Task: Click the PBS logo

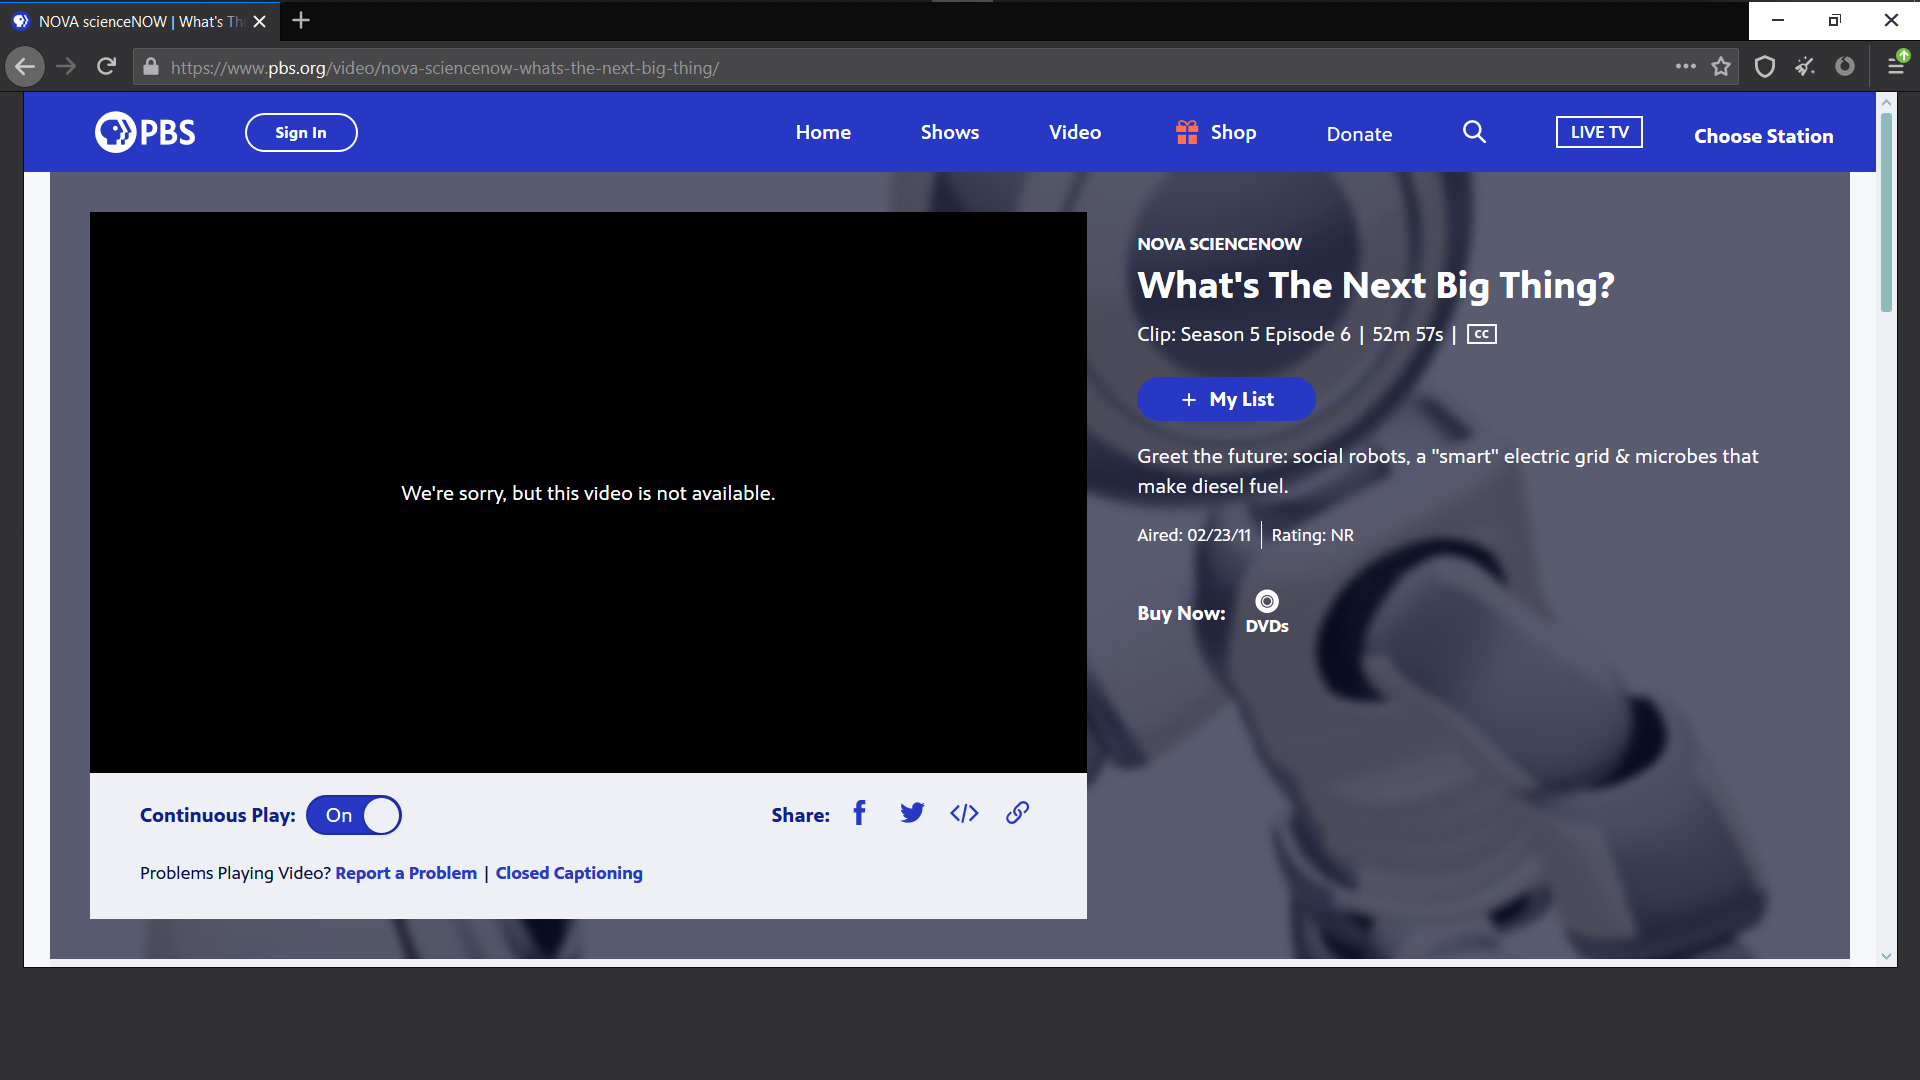Action: (145, 132)
